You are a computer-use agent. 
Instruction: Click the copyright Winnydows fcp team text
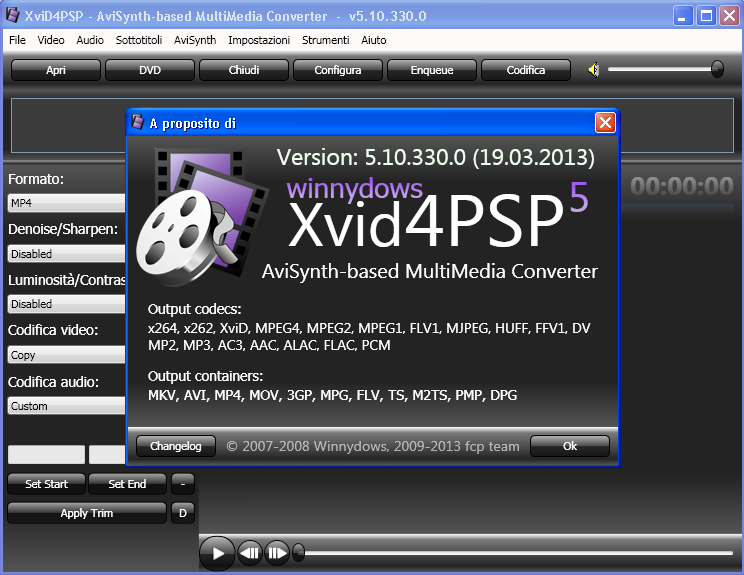coord(373,446)
